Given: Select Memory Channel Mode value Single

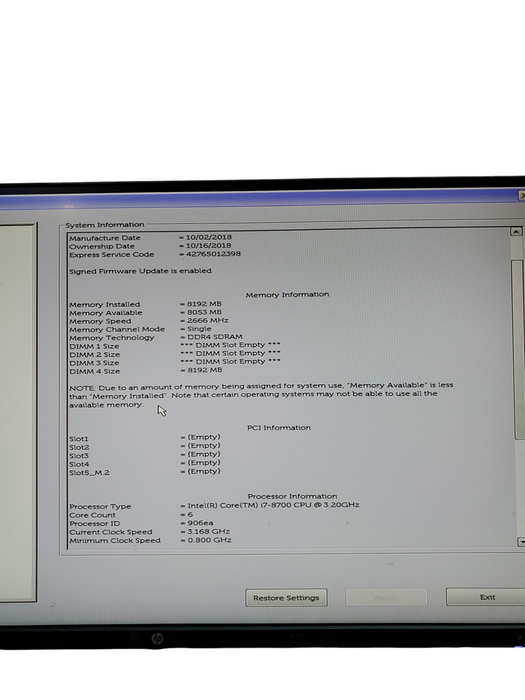Looking at the screenshot, I should (x=199, y=329).
